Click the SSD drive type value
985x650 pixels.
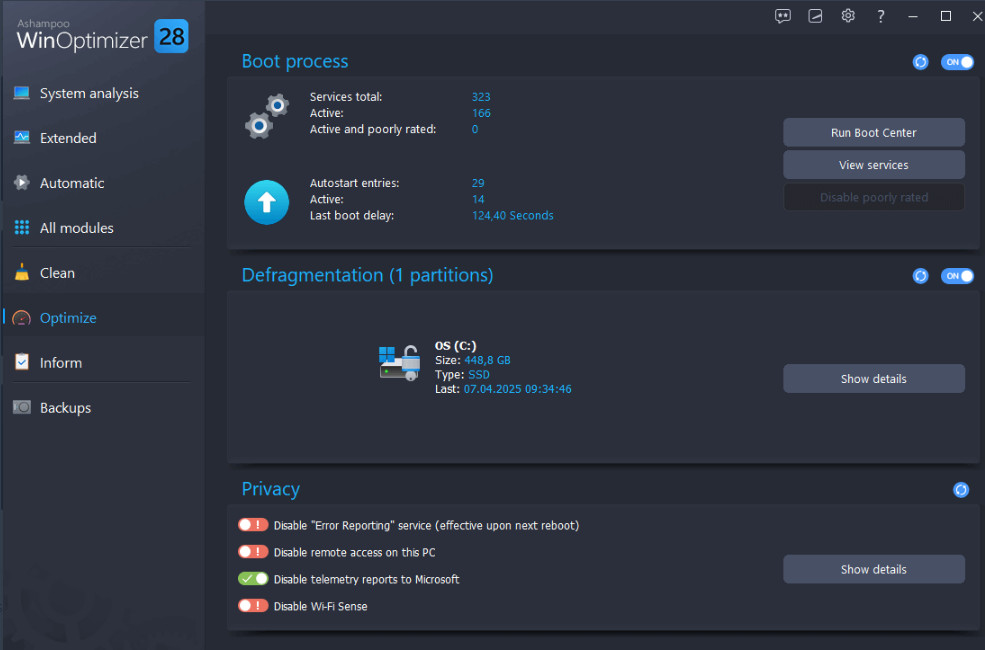tap(479, 374)
